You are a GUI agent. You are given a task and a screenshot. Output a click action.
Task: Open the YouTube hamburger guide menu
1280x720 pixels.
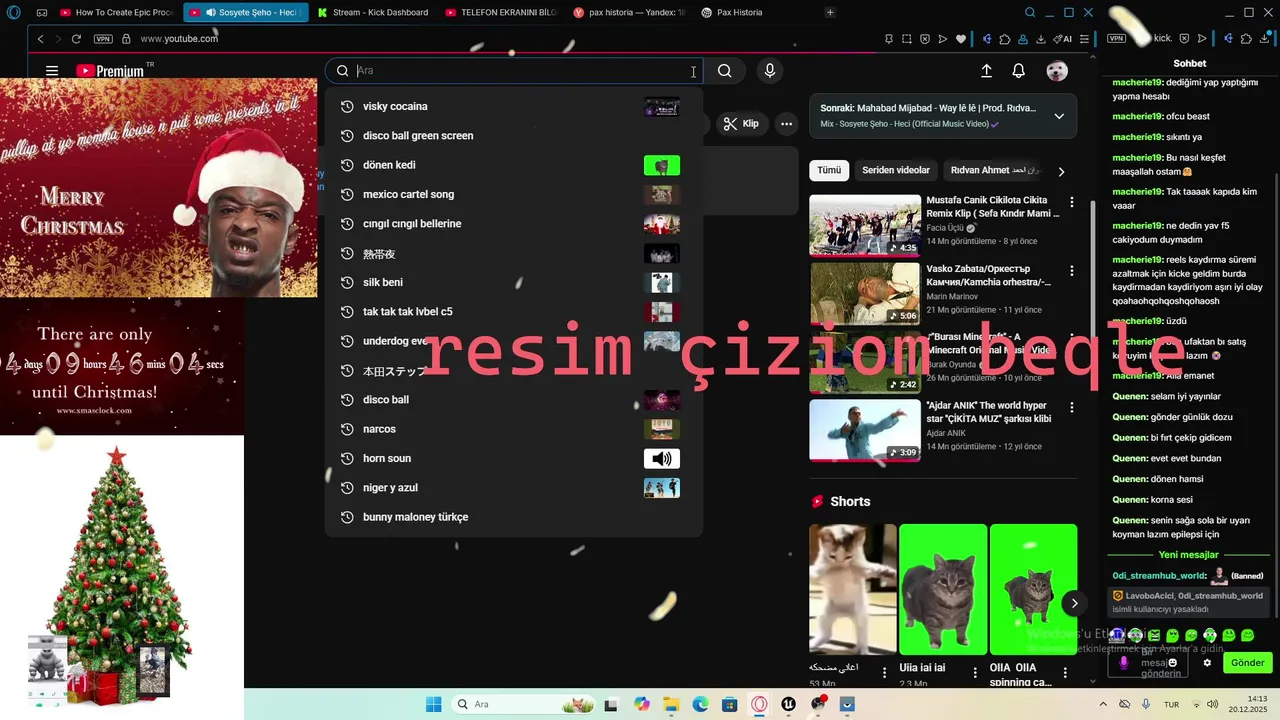52,71
